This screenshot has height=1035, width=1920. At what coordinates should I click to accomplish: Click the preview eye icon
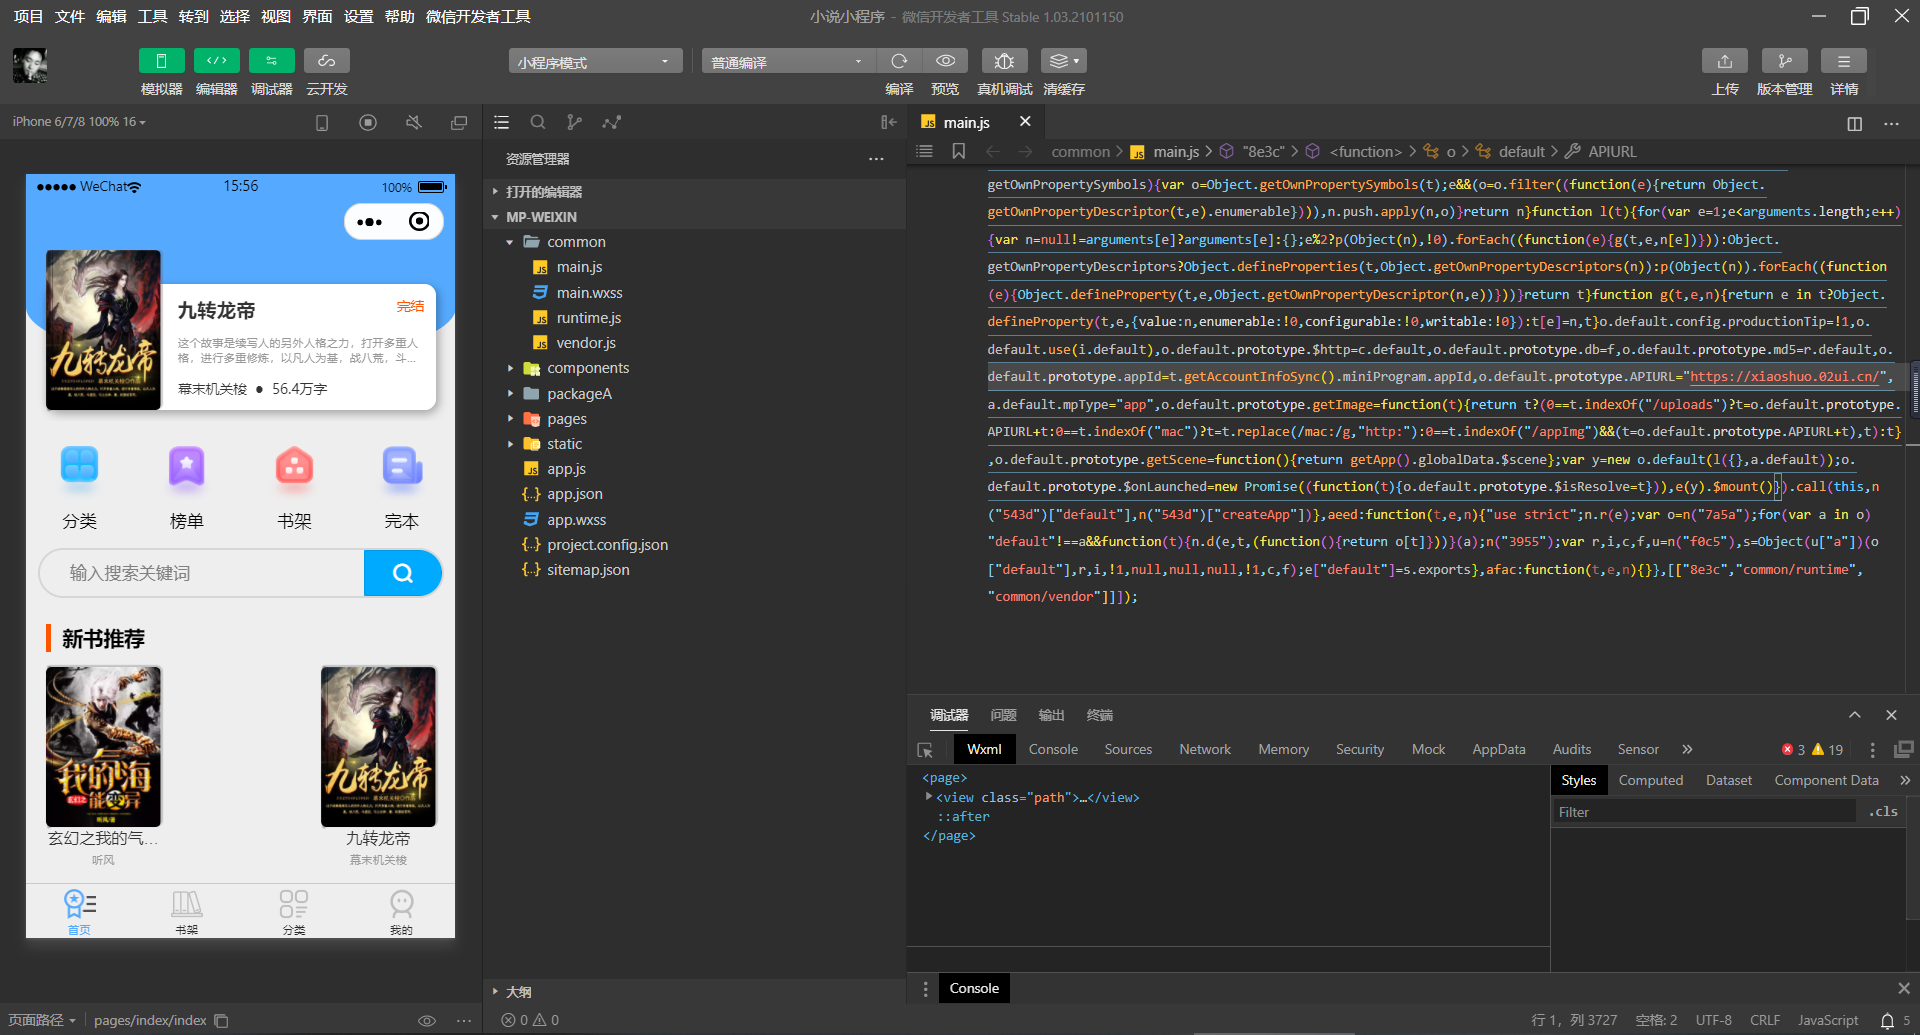pyautogui.click(x=945, y=61)
